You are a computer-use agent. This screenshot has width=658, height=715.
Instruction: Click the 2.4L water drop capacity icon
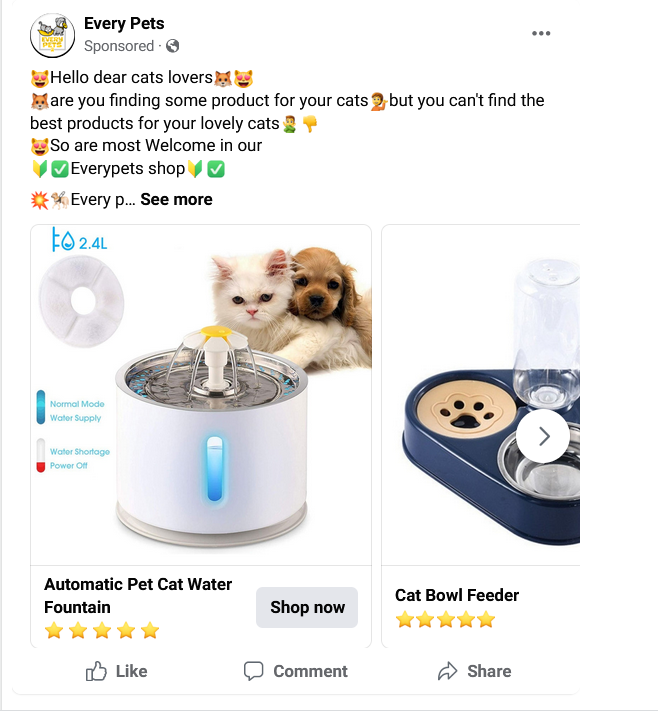pyautogui.click(x=79, y=240)
